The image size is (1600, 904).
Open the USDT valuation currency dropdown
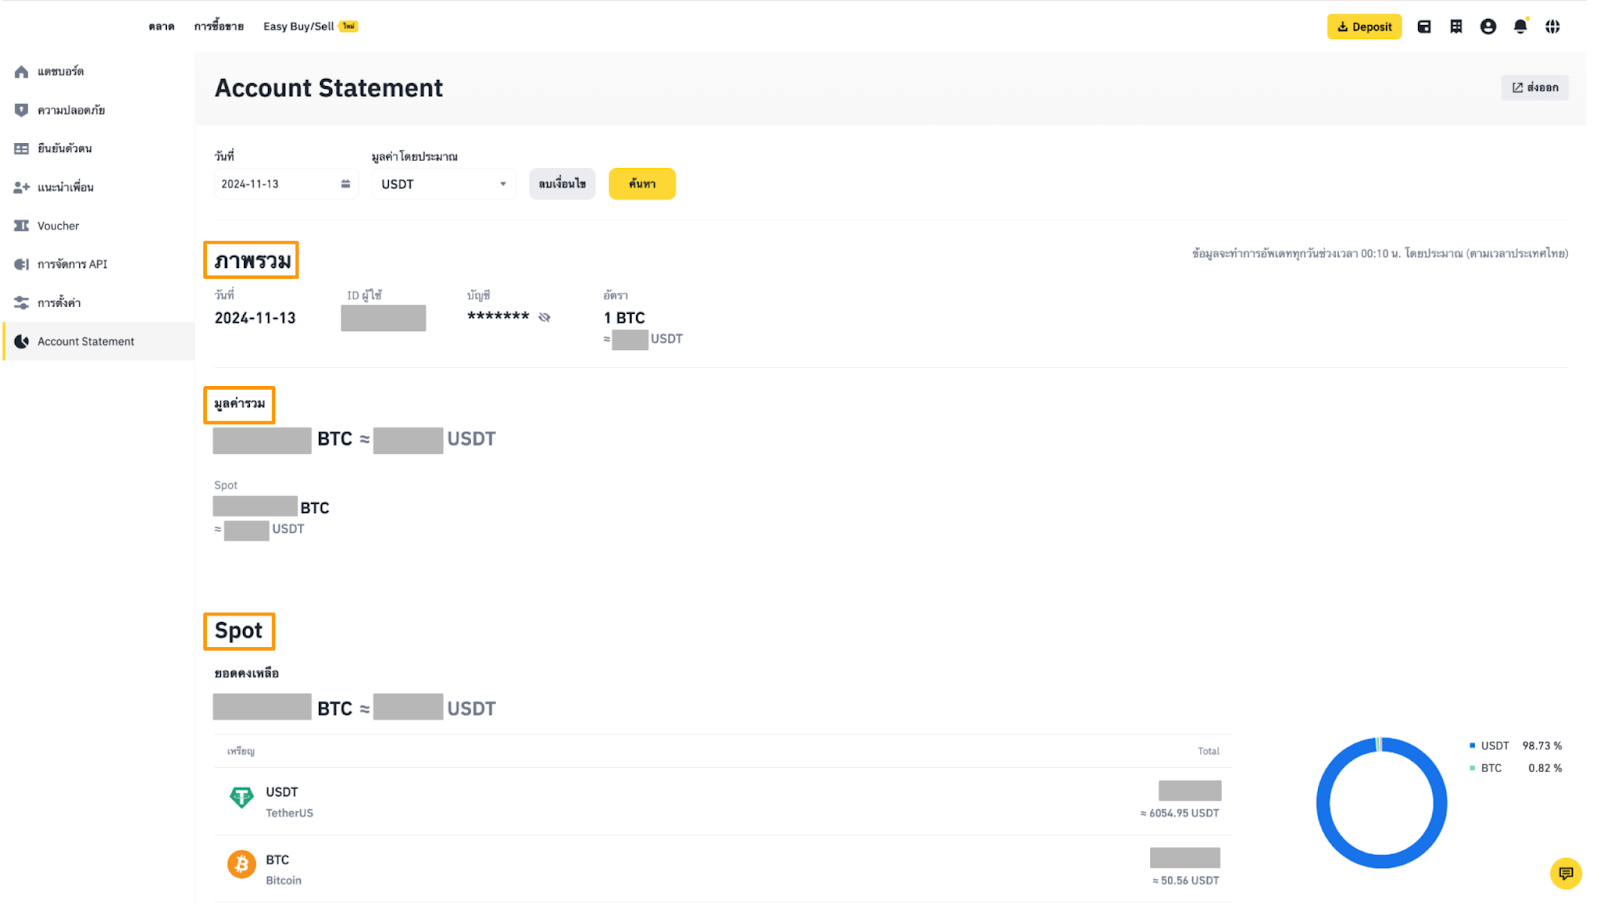(x=443, y=184)
